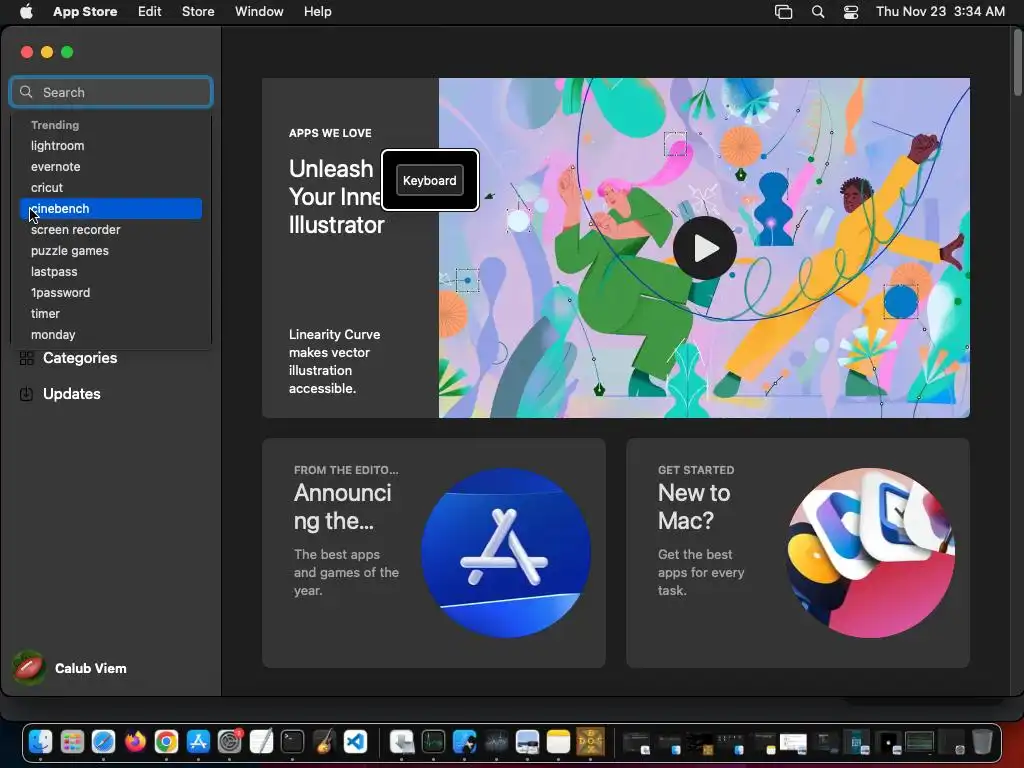
Task: Open Preview from the Dock
Action: pyautogui.click(x=527, y=742)
